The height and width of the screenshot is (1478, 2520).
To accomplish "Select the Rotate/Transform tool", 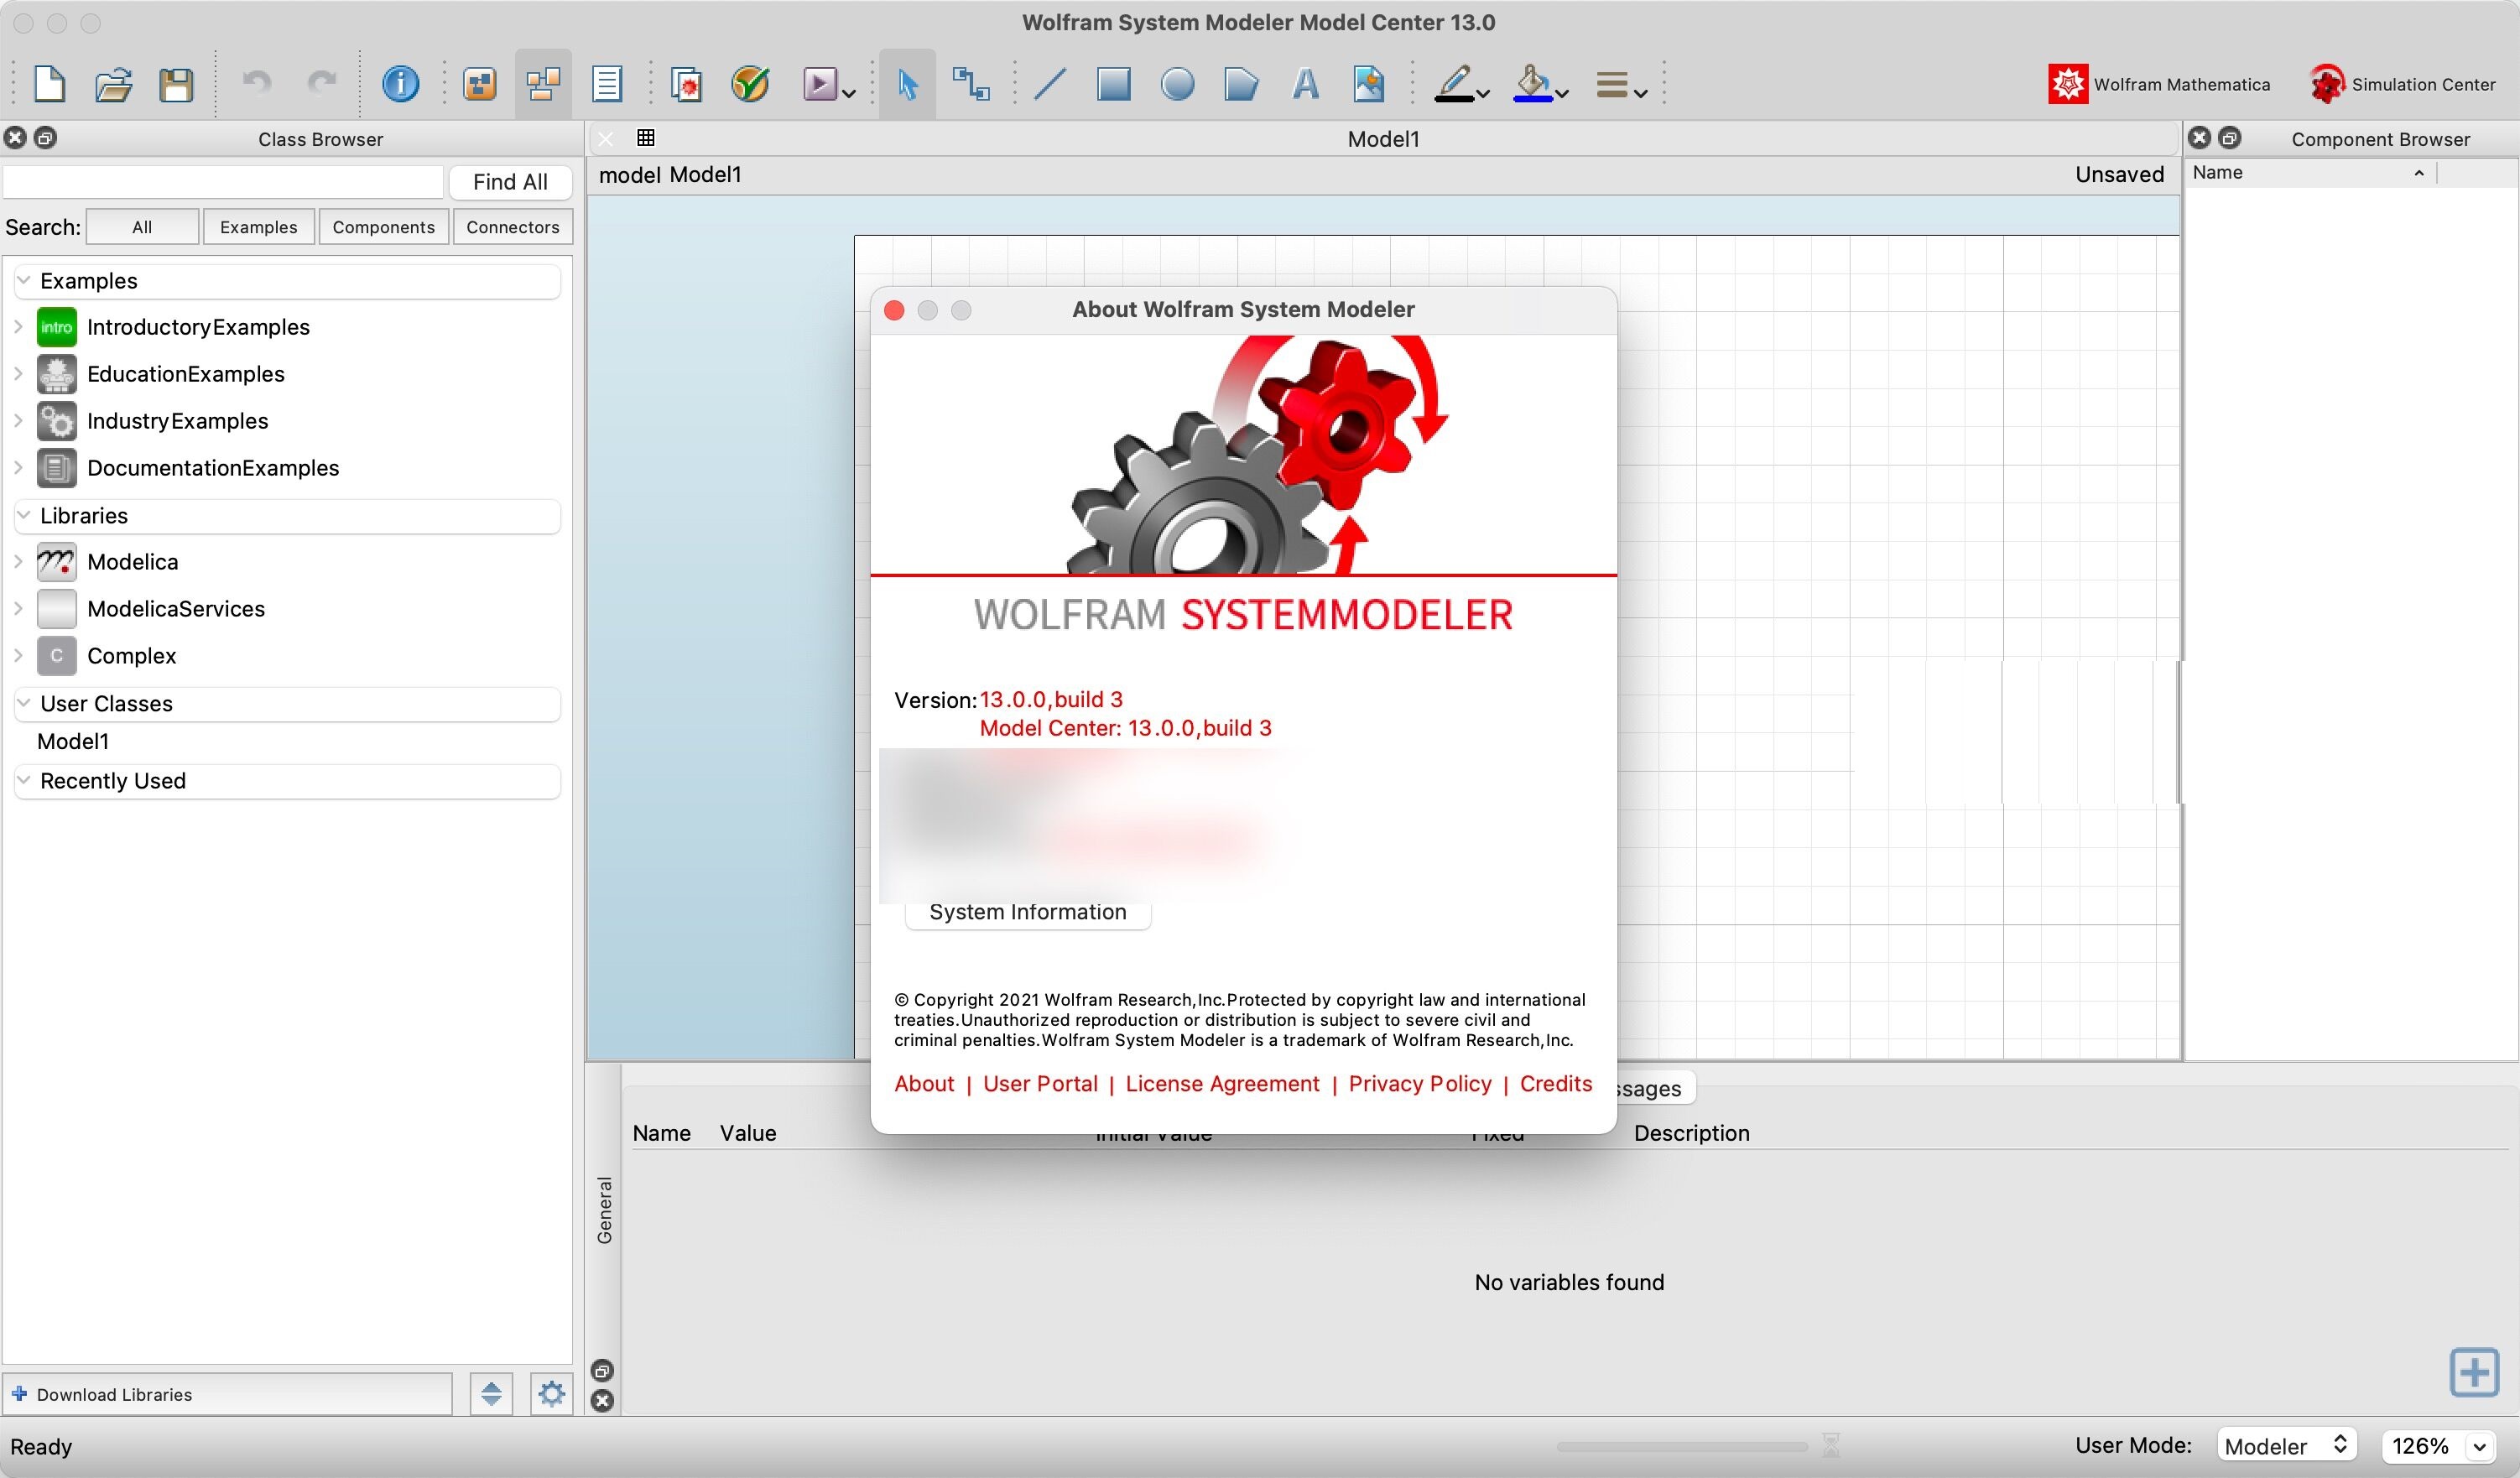I will (973, 83).
